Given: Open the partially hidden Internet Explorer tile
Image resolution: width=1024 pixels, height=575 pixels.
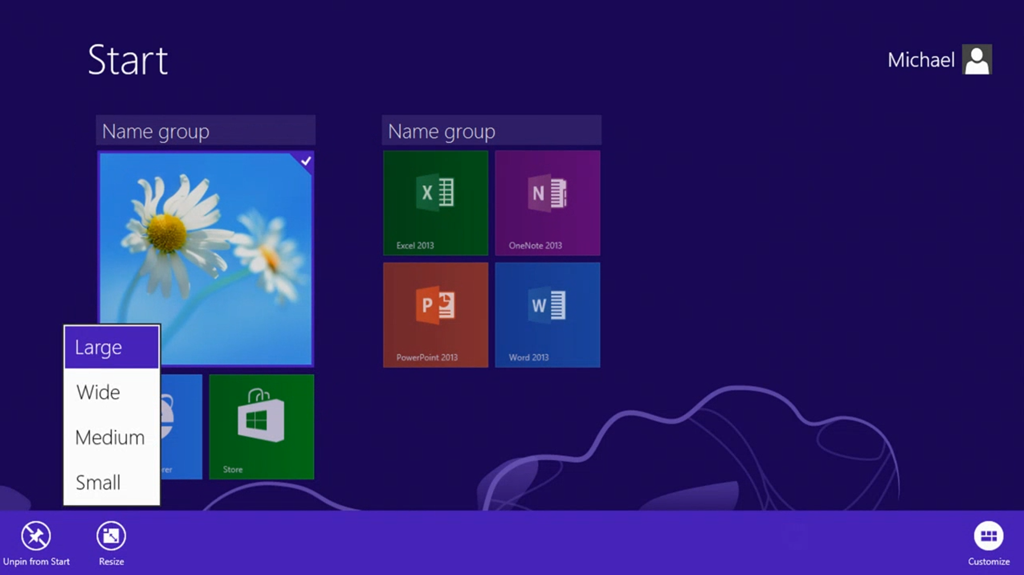Looking at the screenshot, I should click(x=181, y=427).
